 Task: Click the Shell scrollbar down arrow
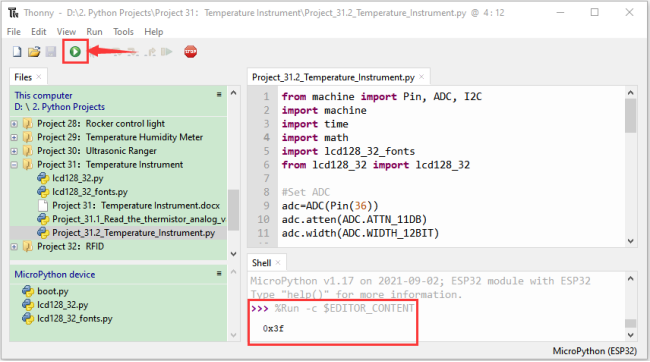click(631, 335)
